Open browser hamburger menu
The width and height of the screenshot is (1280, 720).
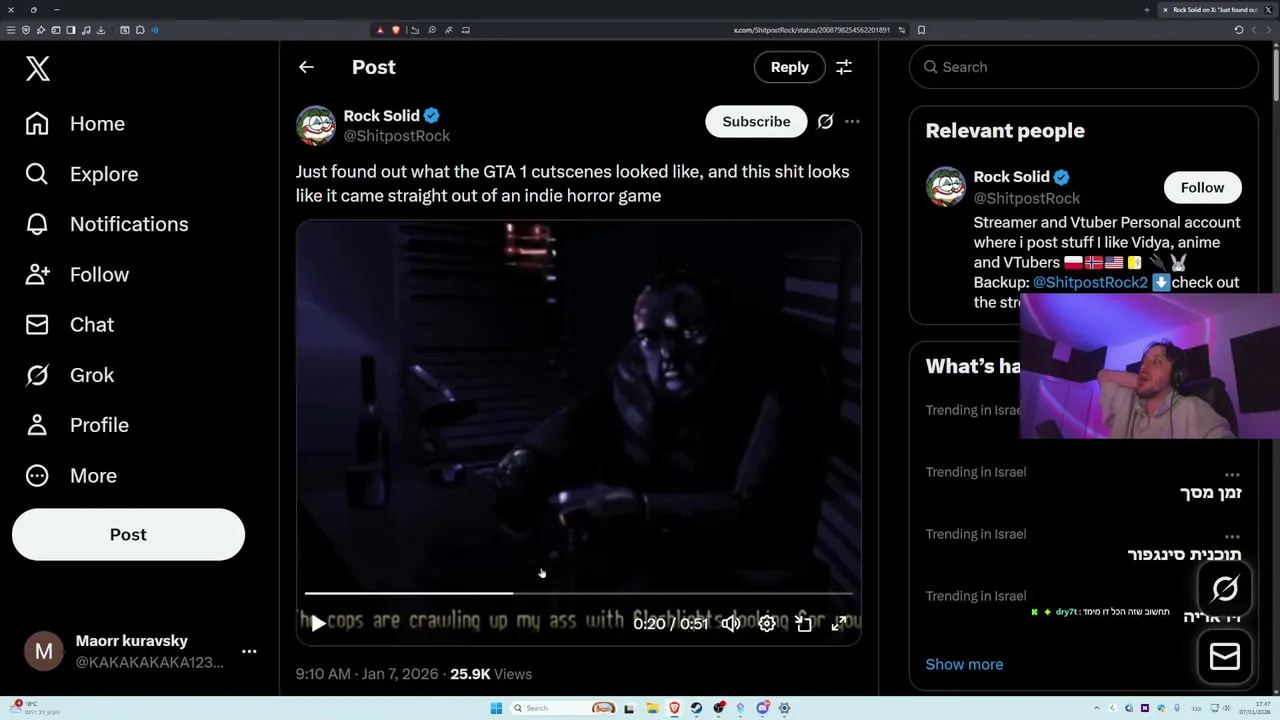point(11,30)
